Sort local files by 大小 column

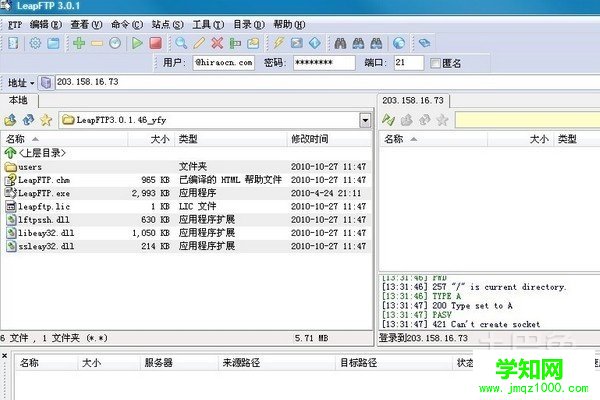(151, 139)
